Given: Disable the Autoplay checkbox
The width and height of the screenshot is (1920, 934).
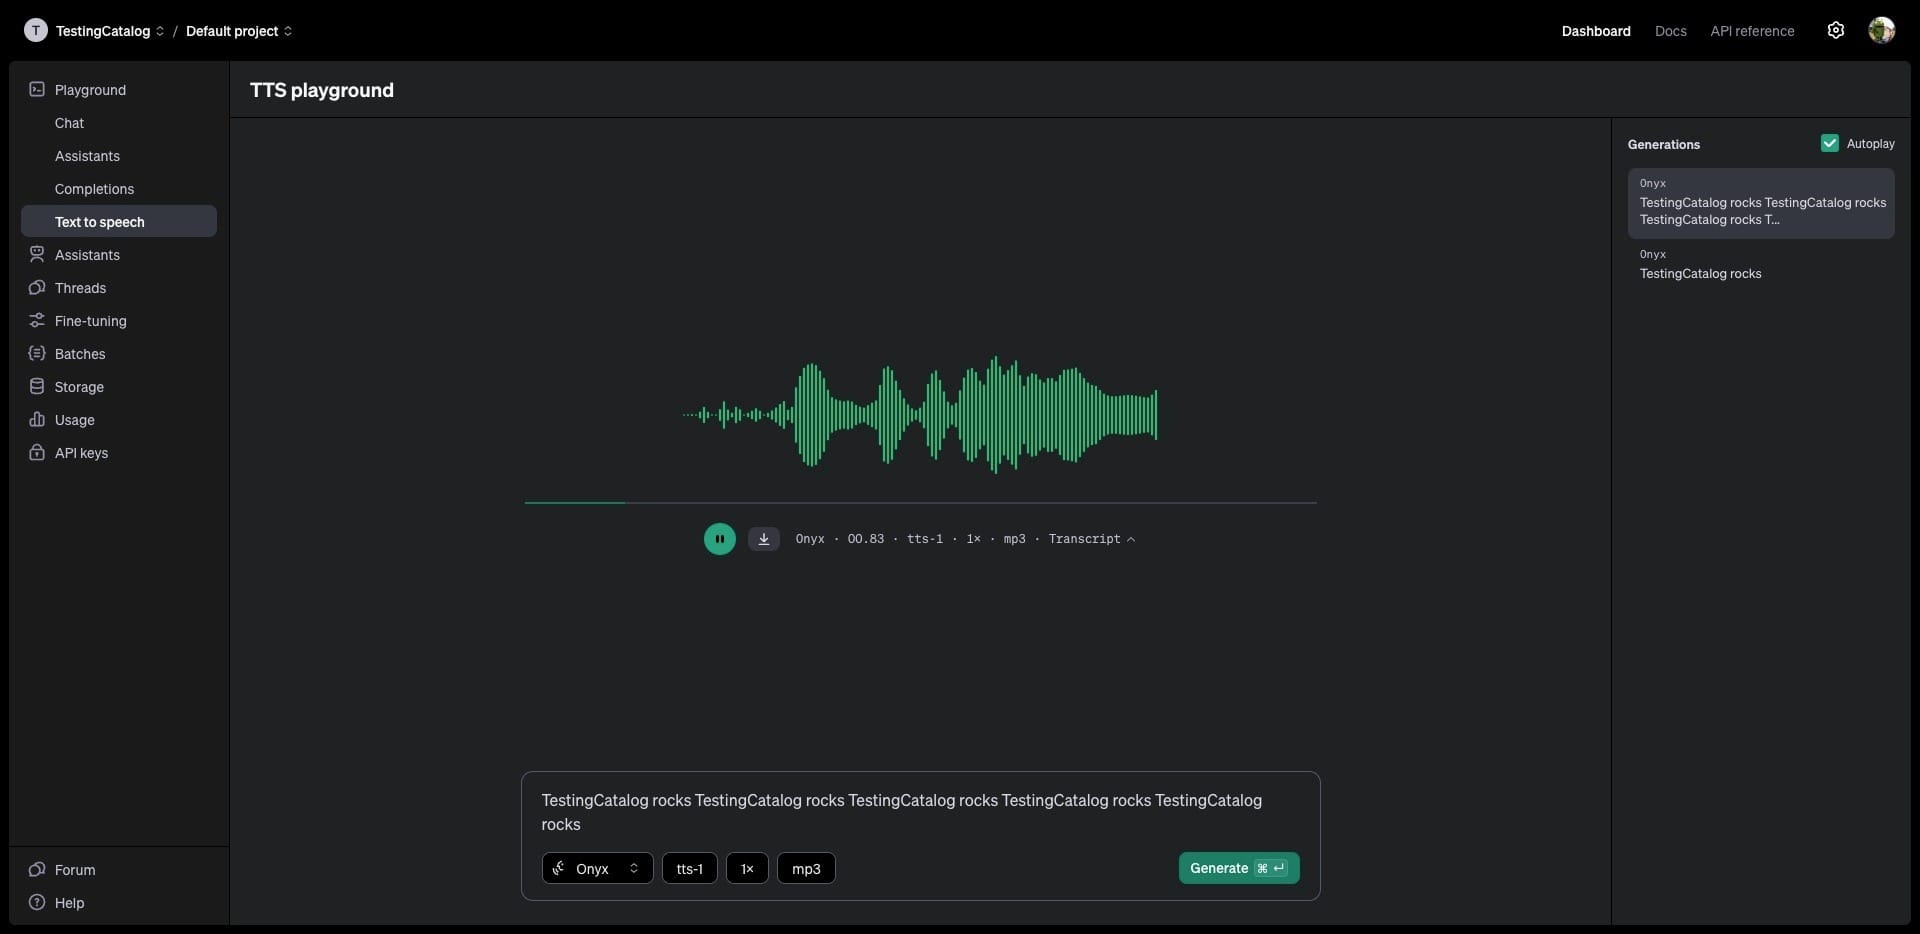Looking at the screenshot, I should click(x=1829, y=143).
